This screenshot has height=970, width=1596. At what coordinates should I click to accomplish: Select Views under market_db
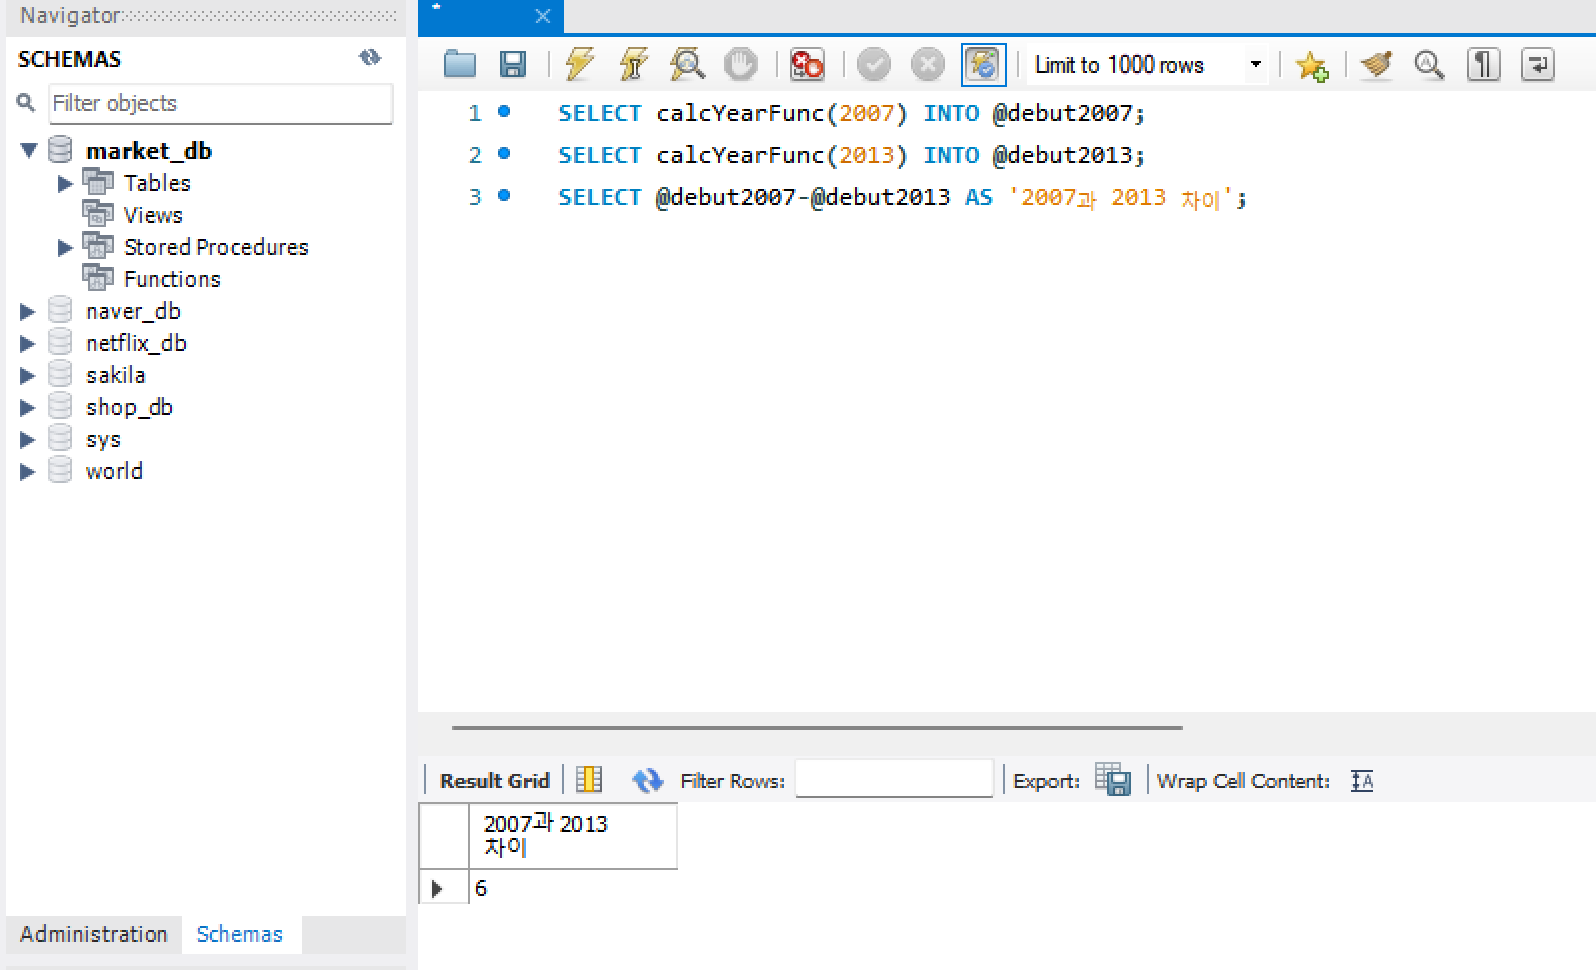pyautogui.click(x=153, y=215)
